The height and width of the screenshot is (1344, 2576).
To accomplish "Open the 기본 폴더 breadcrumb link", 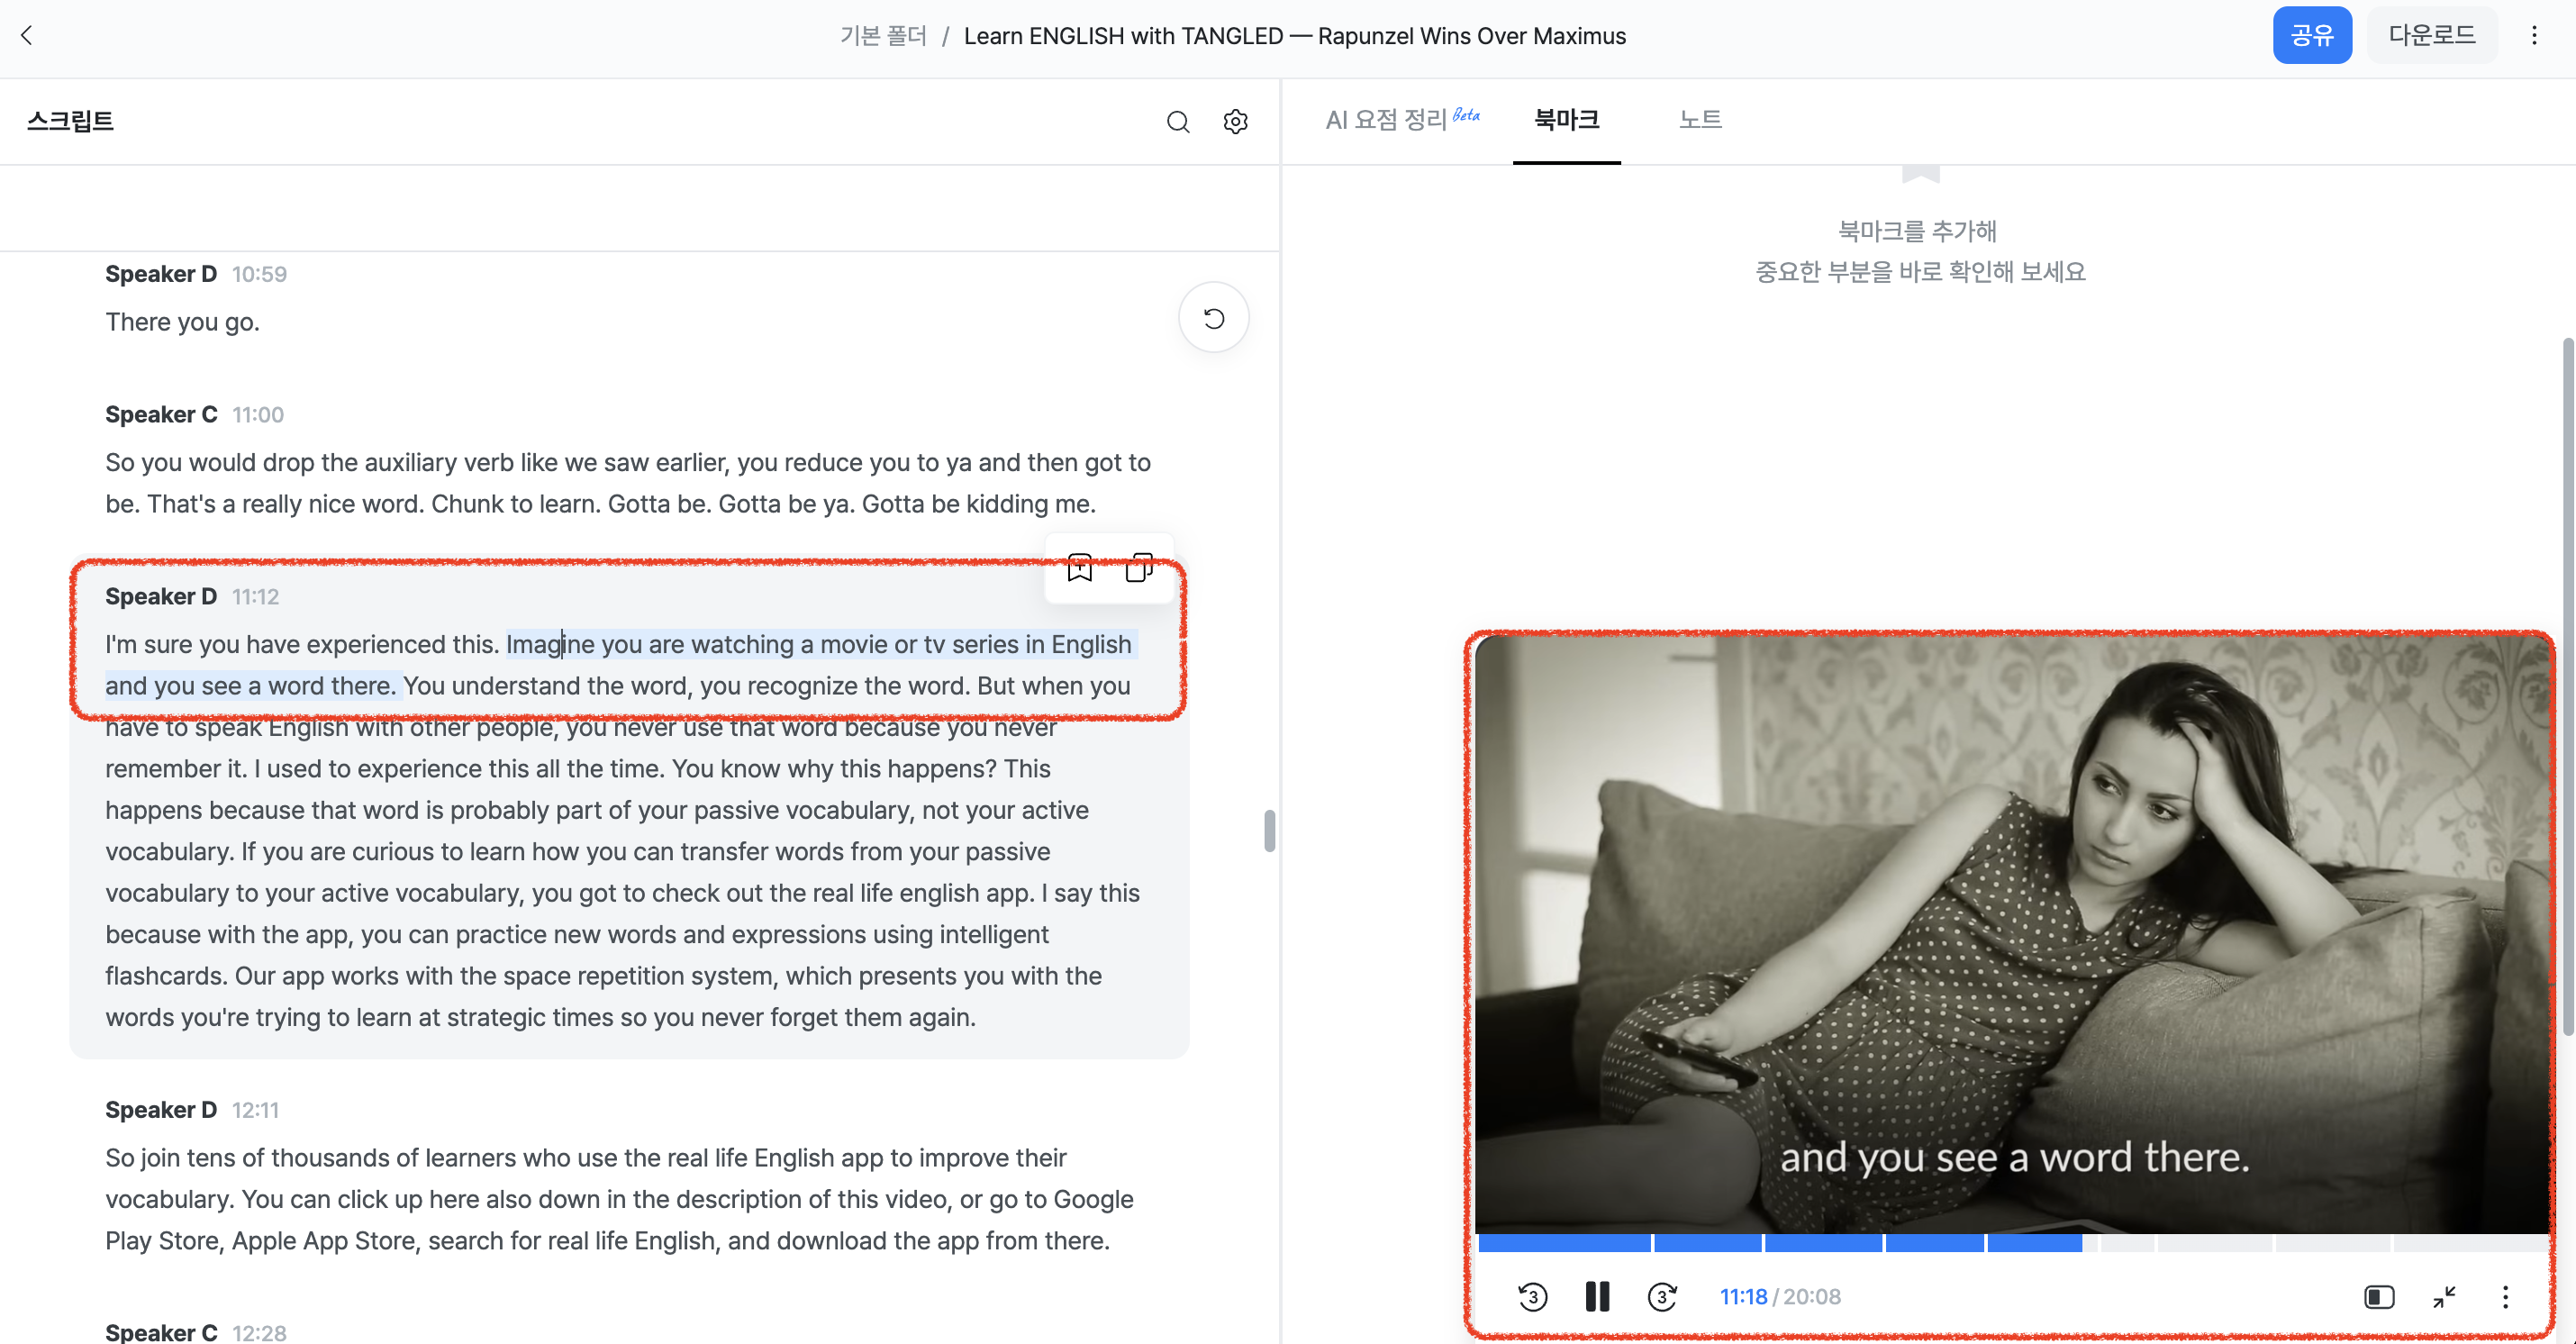I will (x=884, y=36).
